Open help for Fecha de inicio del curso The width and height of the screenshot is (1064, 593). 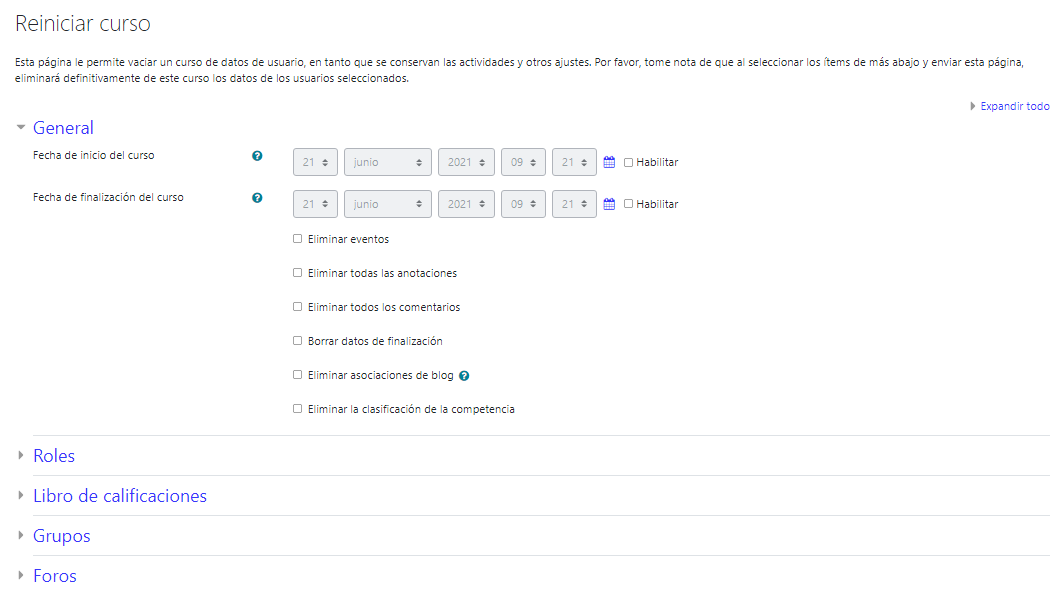tap(257, 156)
